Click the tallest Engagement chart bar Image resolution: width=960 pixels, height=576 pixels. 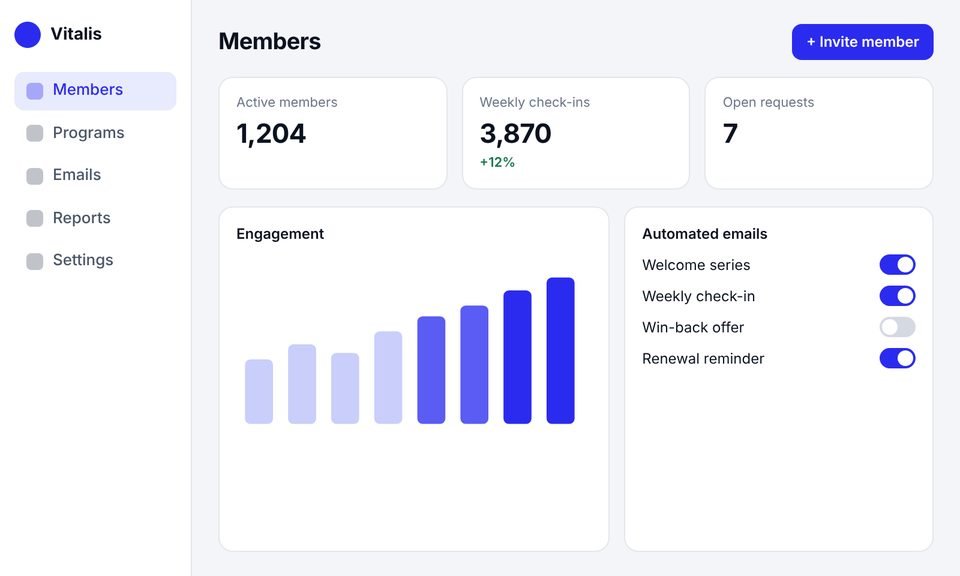[560, 351]
